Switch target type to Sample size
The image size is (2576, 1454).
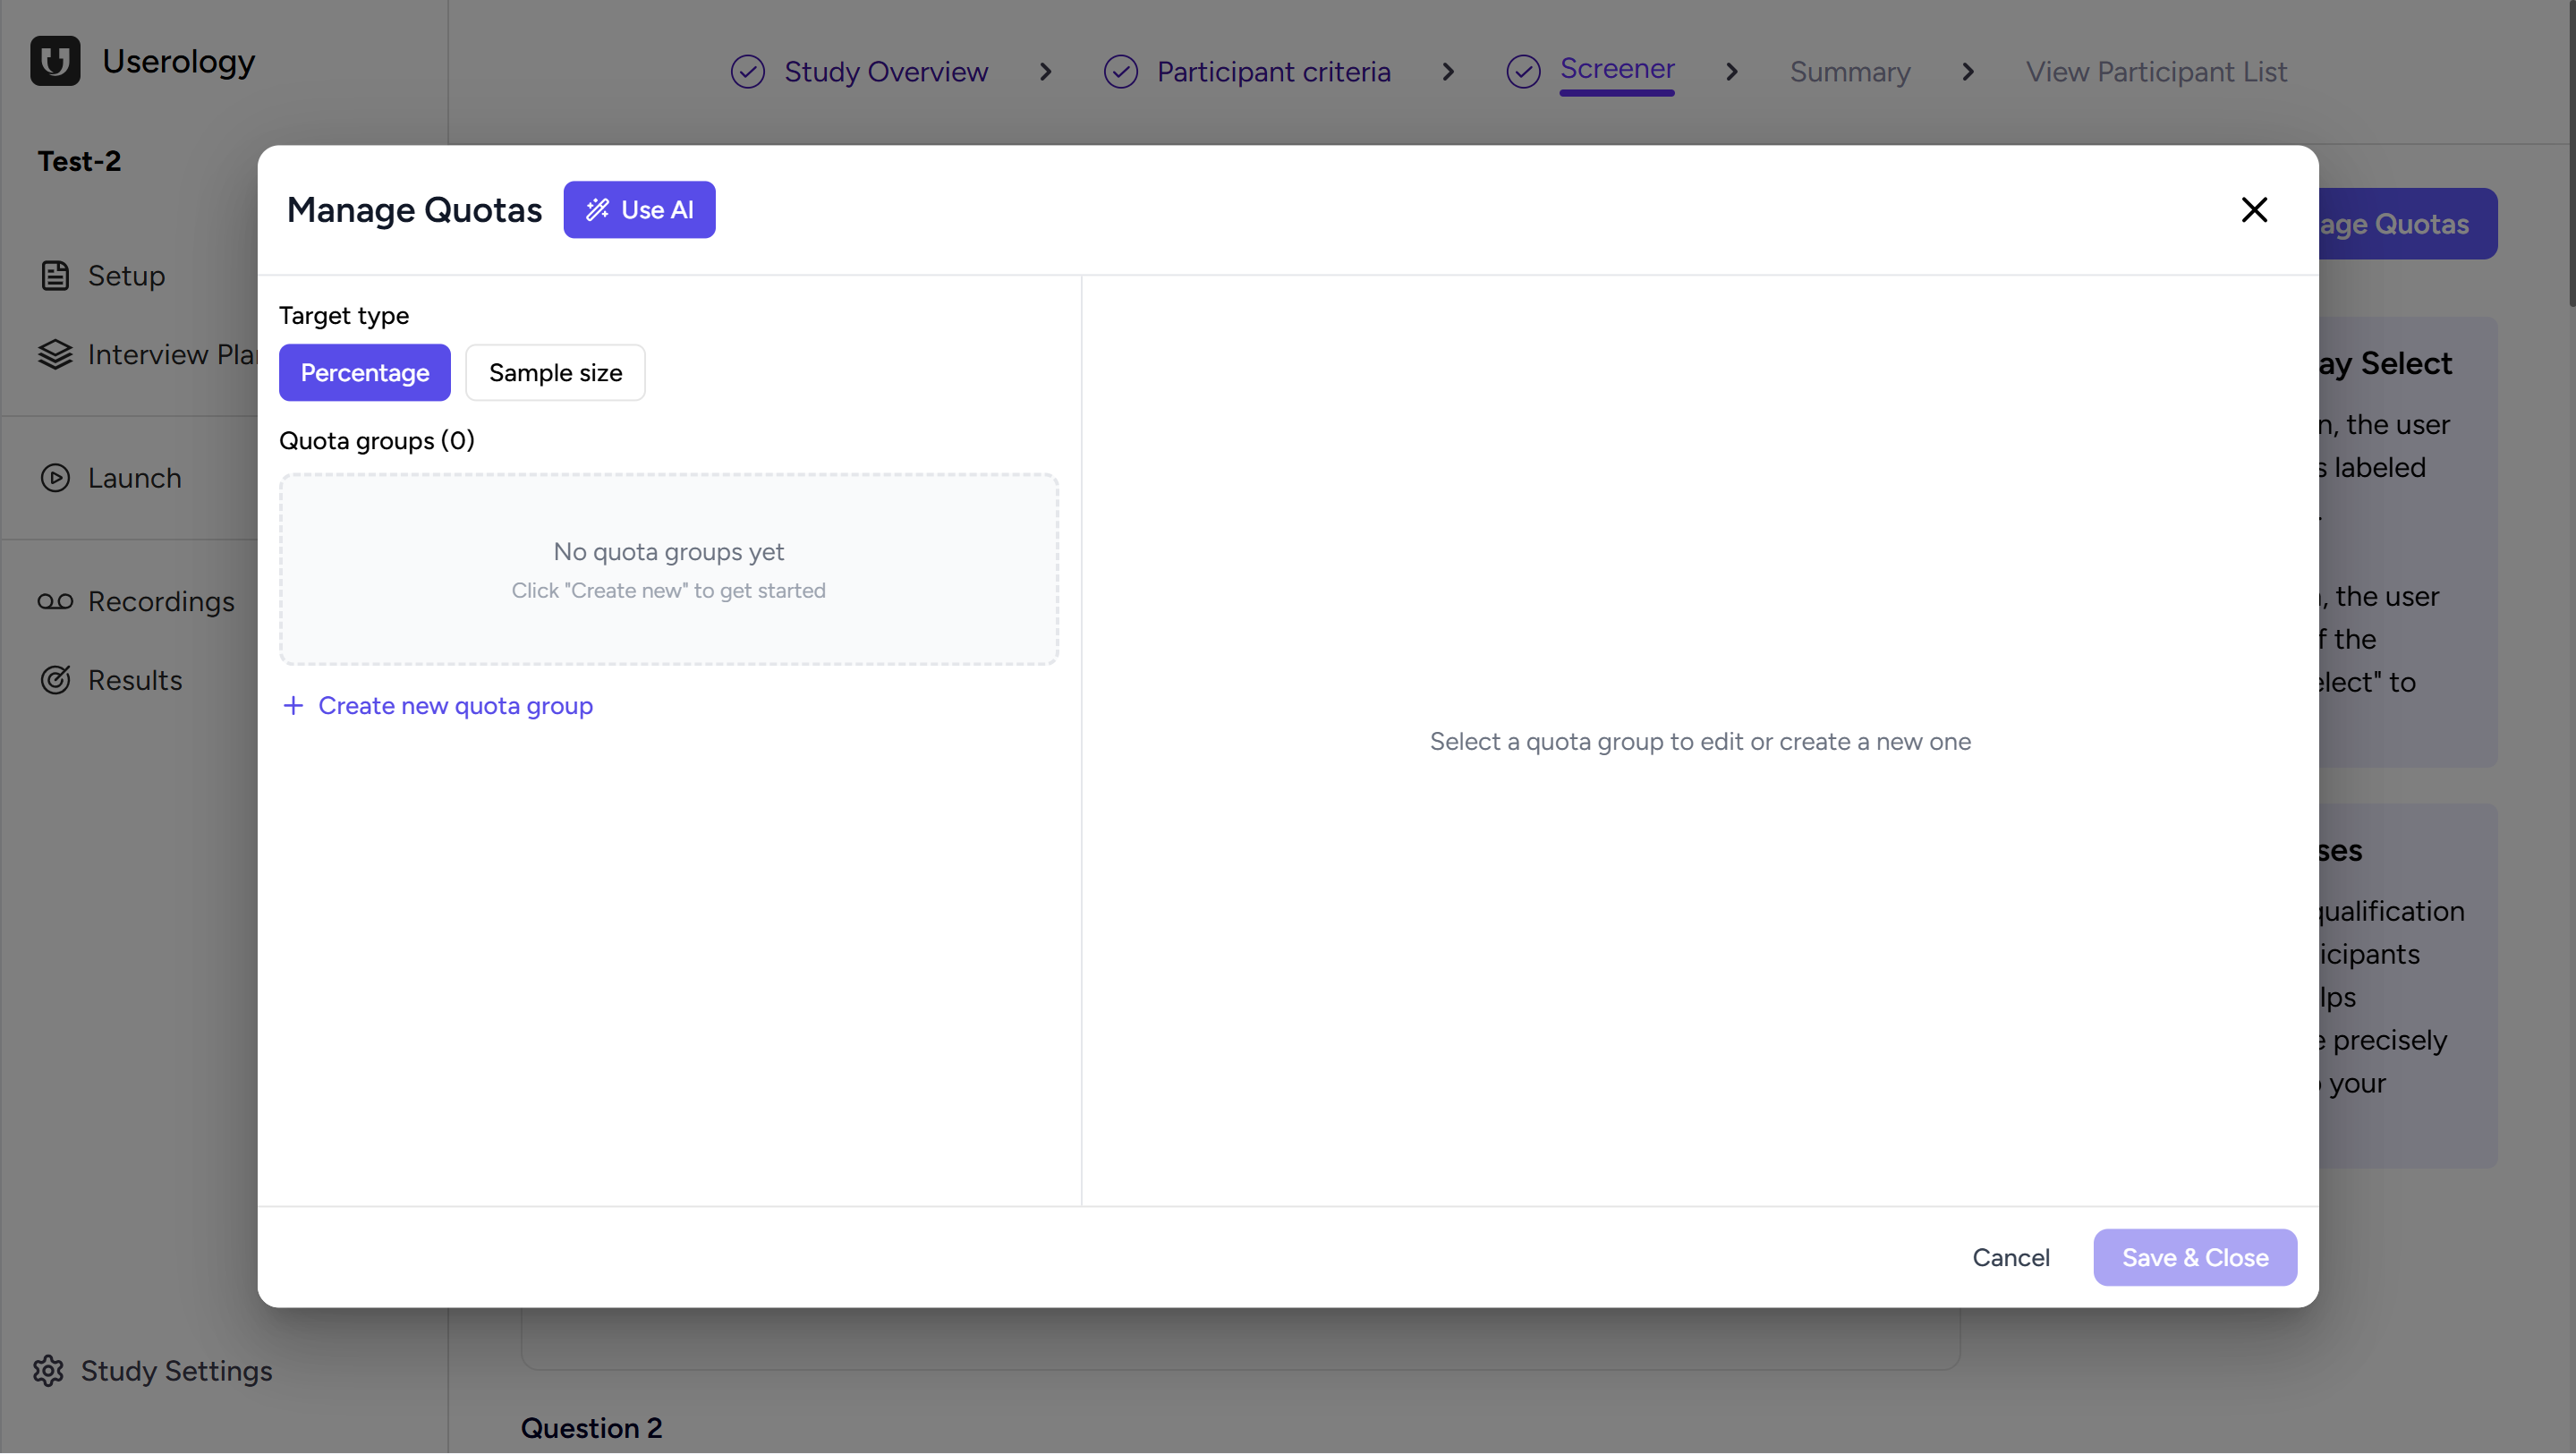[x=554, y=372]
